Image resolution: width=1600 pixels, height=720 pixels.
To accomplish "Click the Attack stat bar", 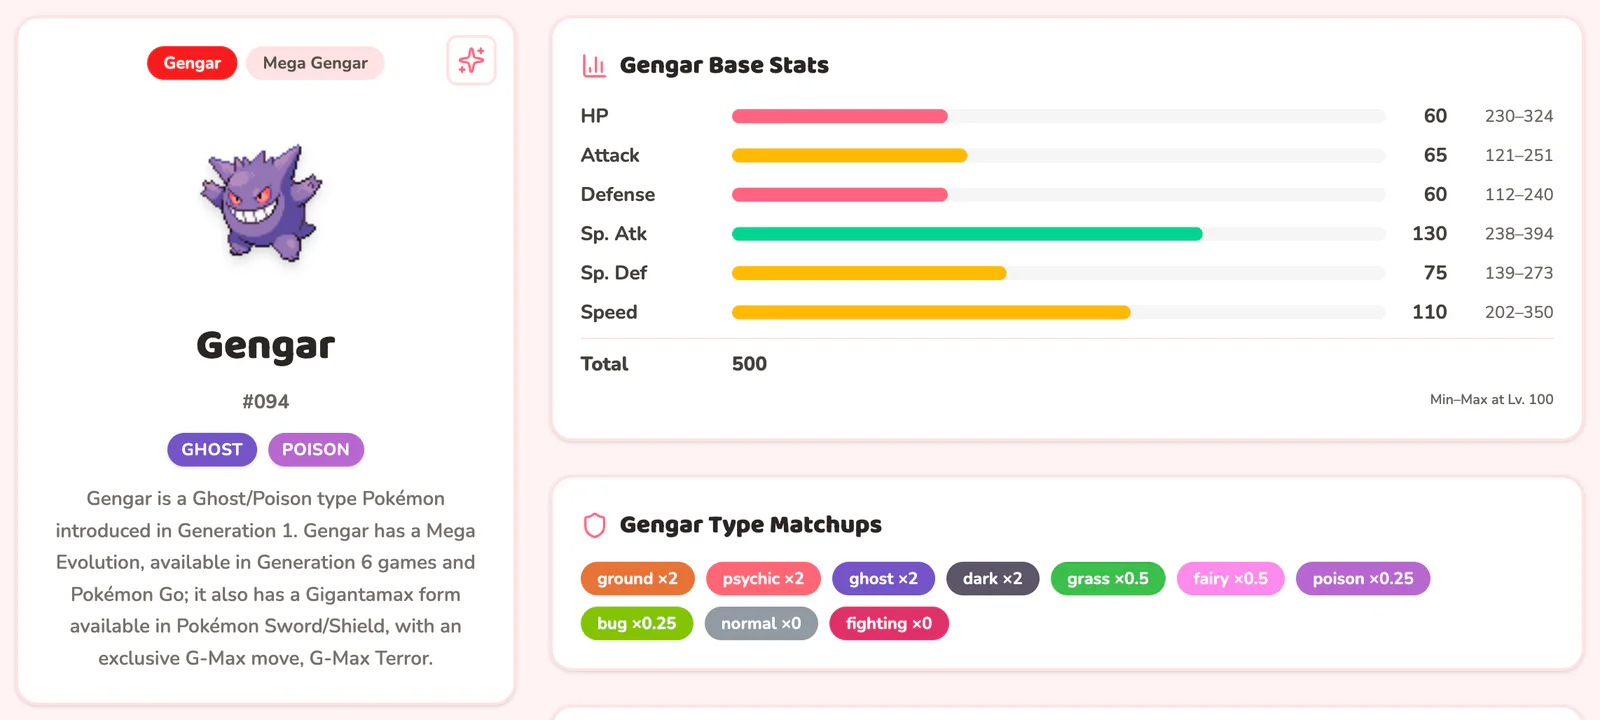I will 1059,155.
